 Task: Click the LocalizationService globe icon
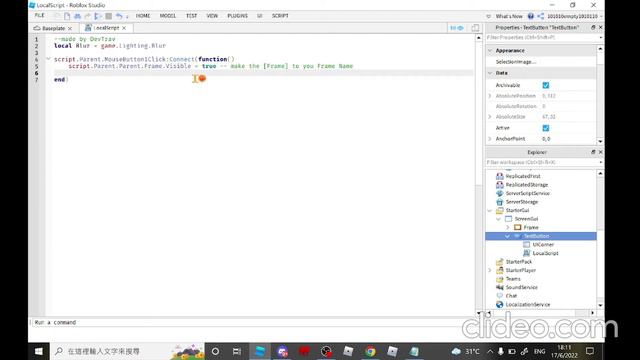click(x=500, y=304)
